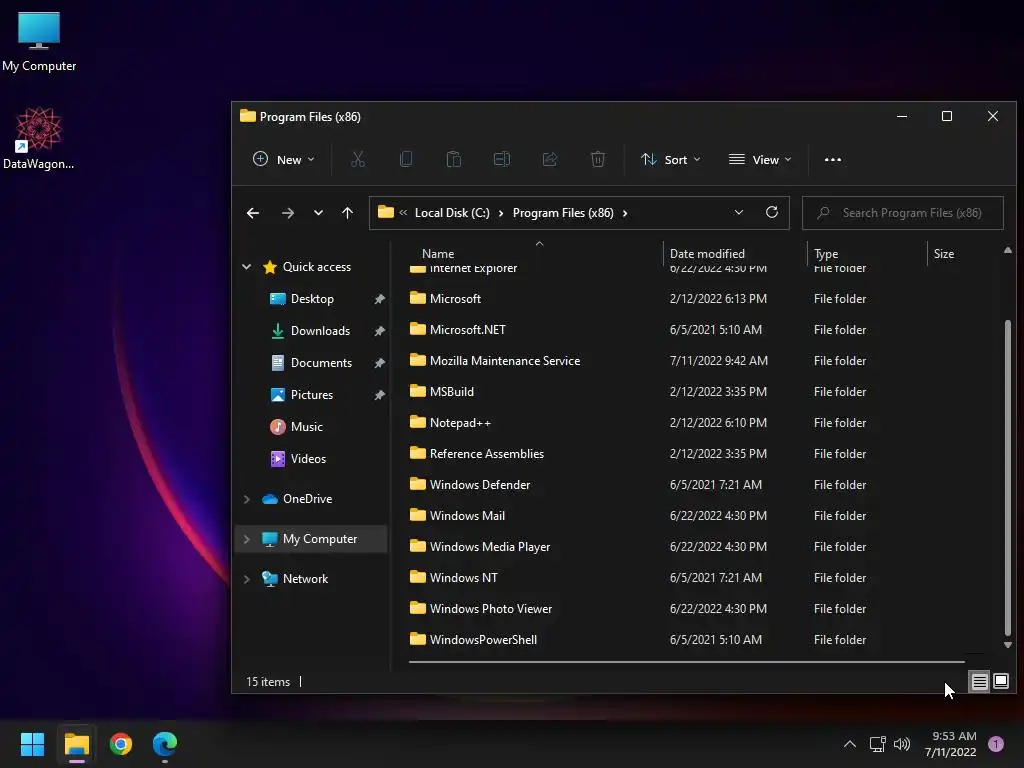The height and width of the screenshot is (768, 1024).
Task: Click the Copy icon in toolbar
Action: [406, 159]
